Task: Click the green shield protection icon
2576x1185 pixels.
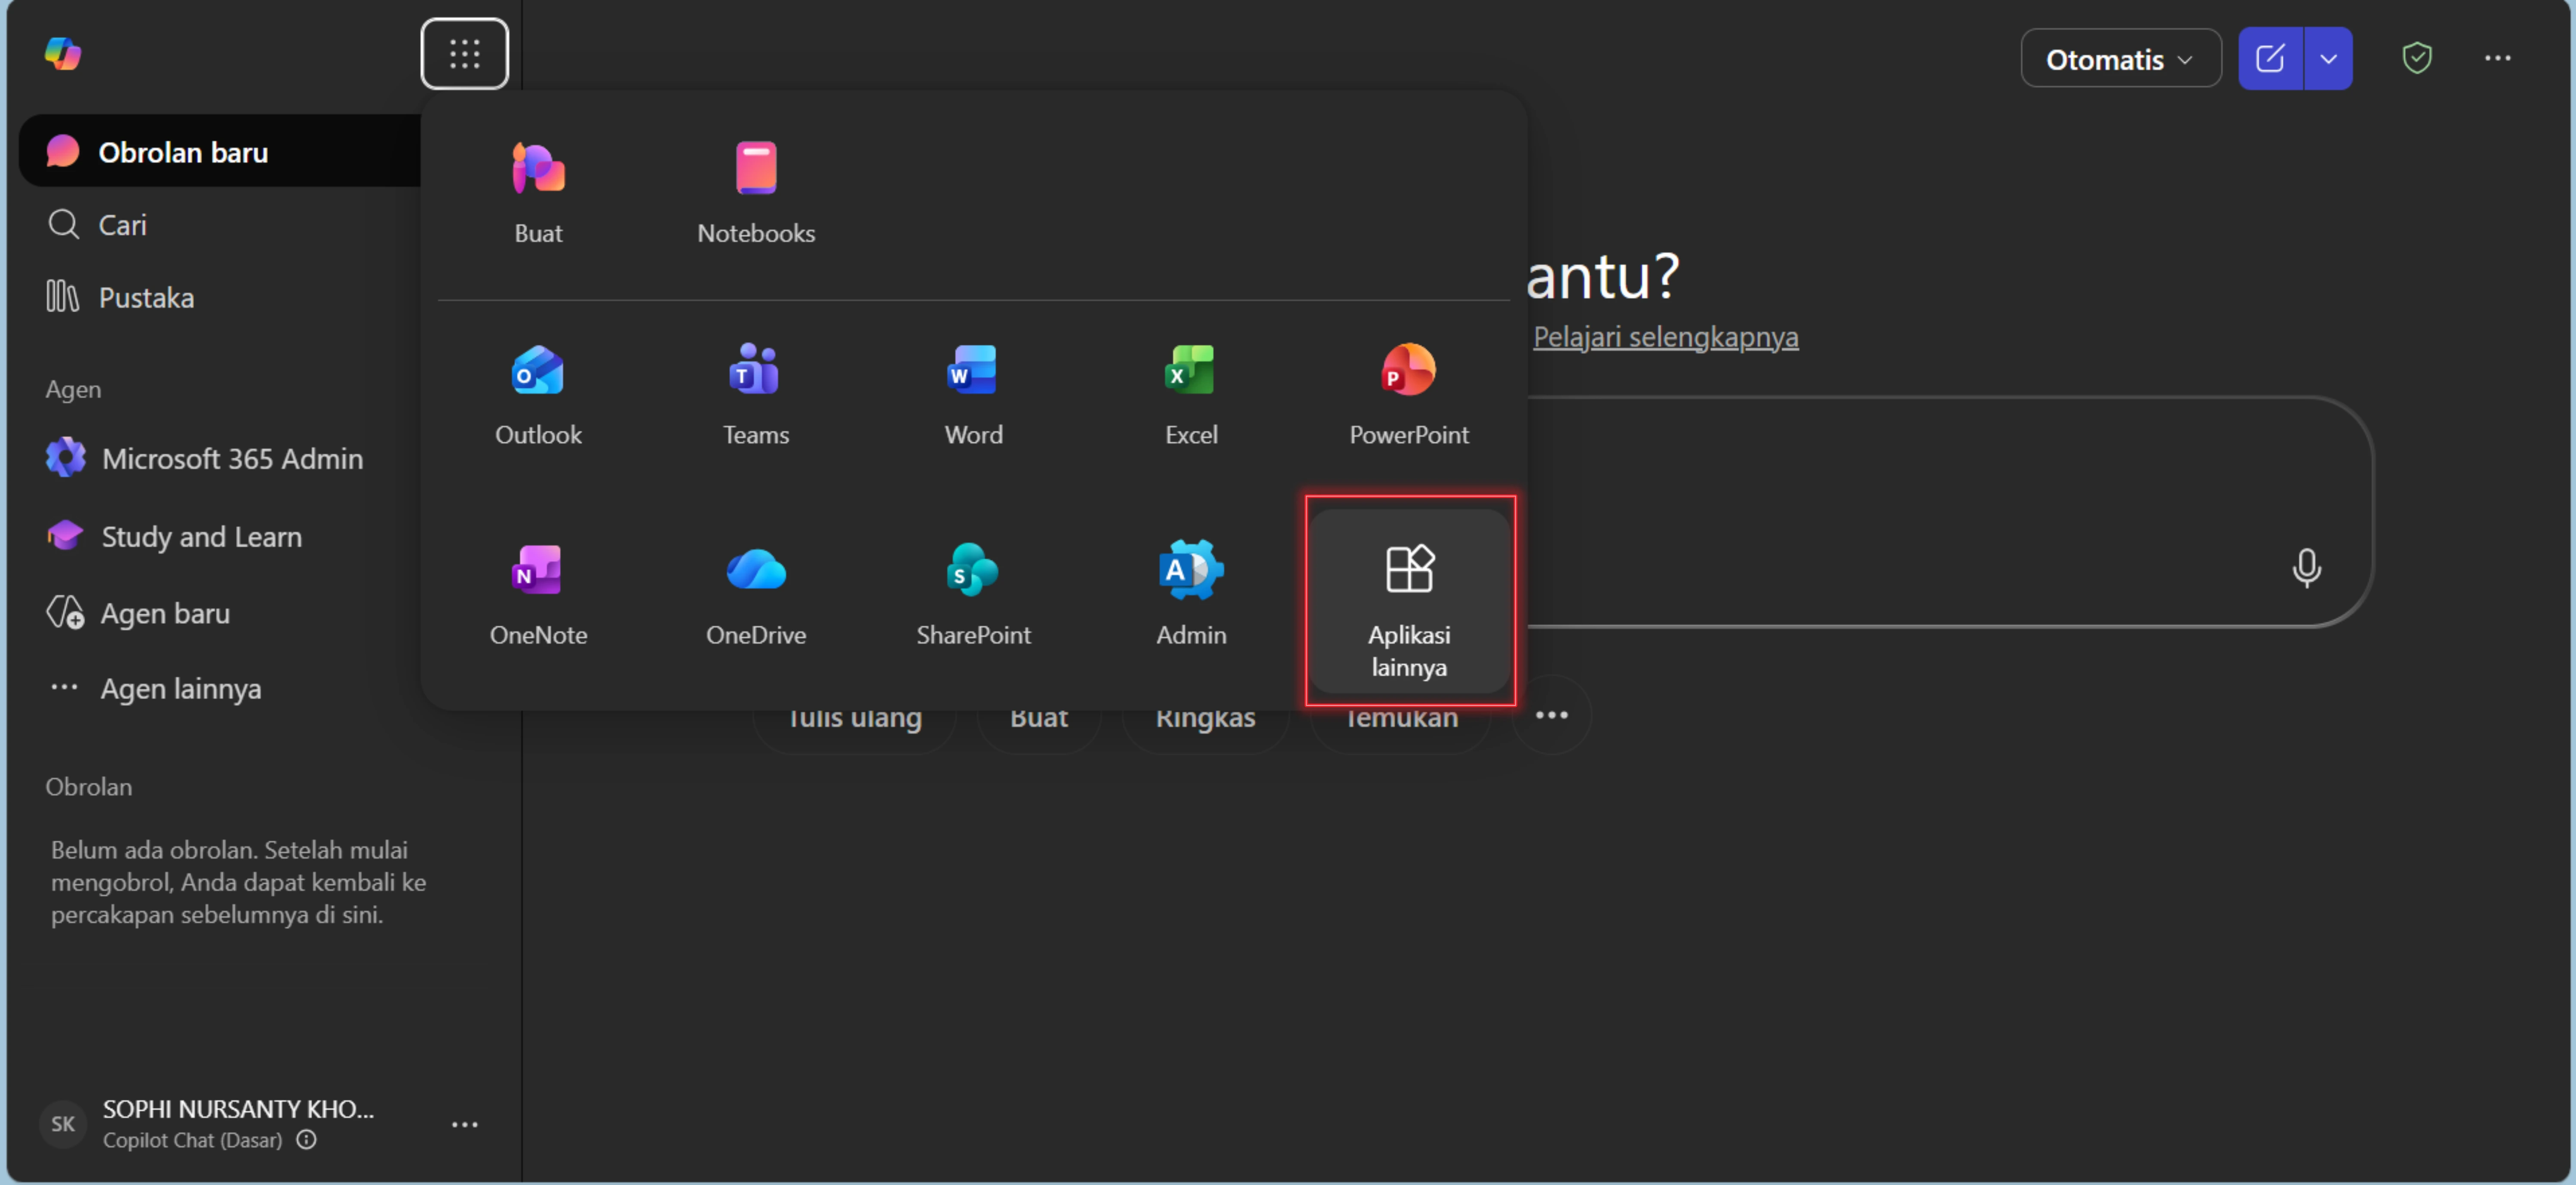Action: click(x=2416, y=58)
